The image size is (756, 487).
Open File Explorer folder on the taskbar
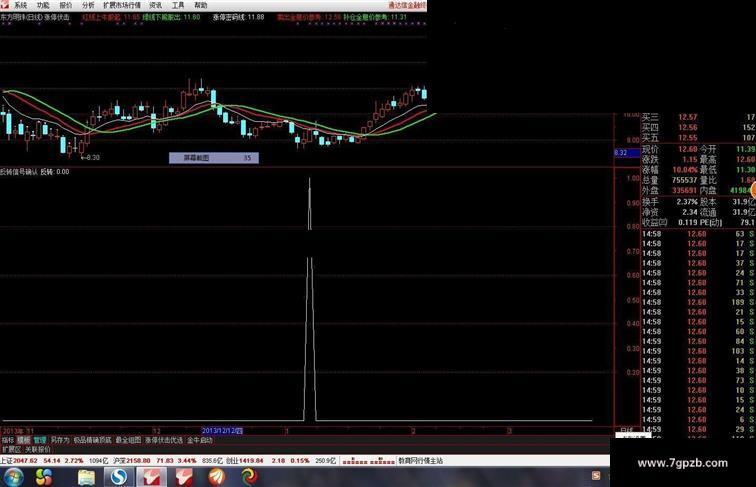86,477
